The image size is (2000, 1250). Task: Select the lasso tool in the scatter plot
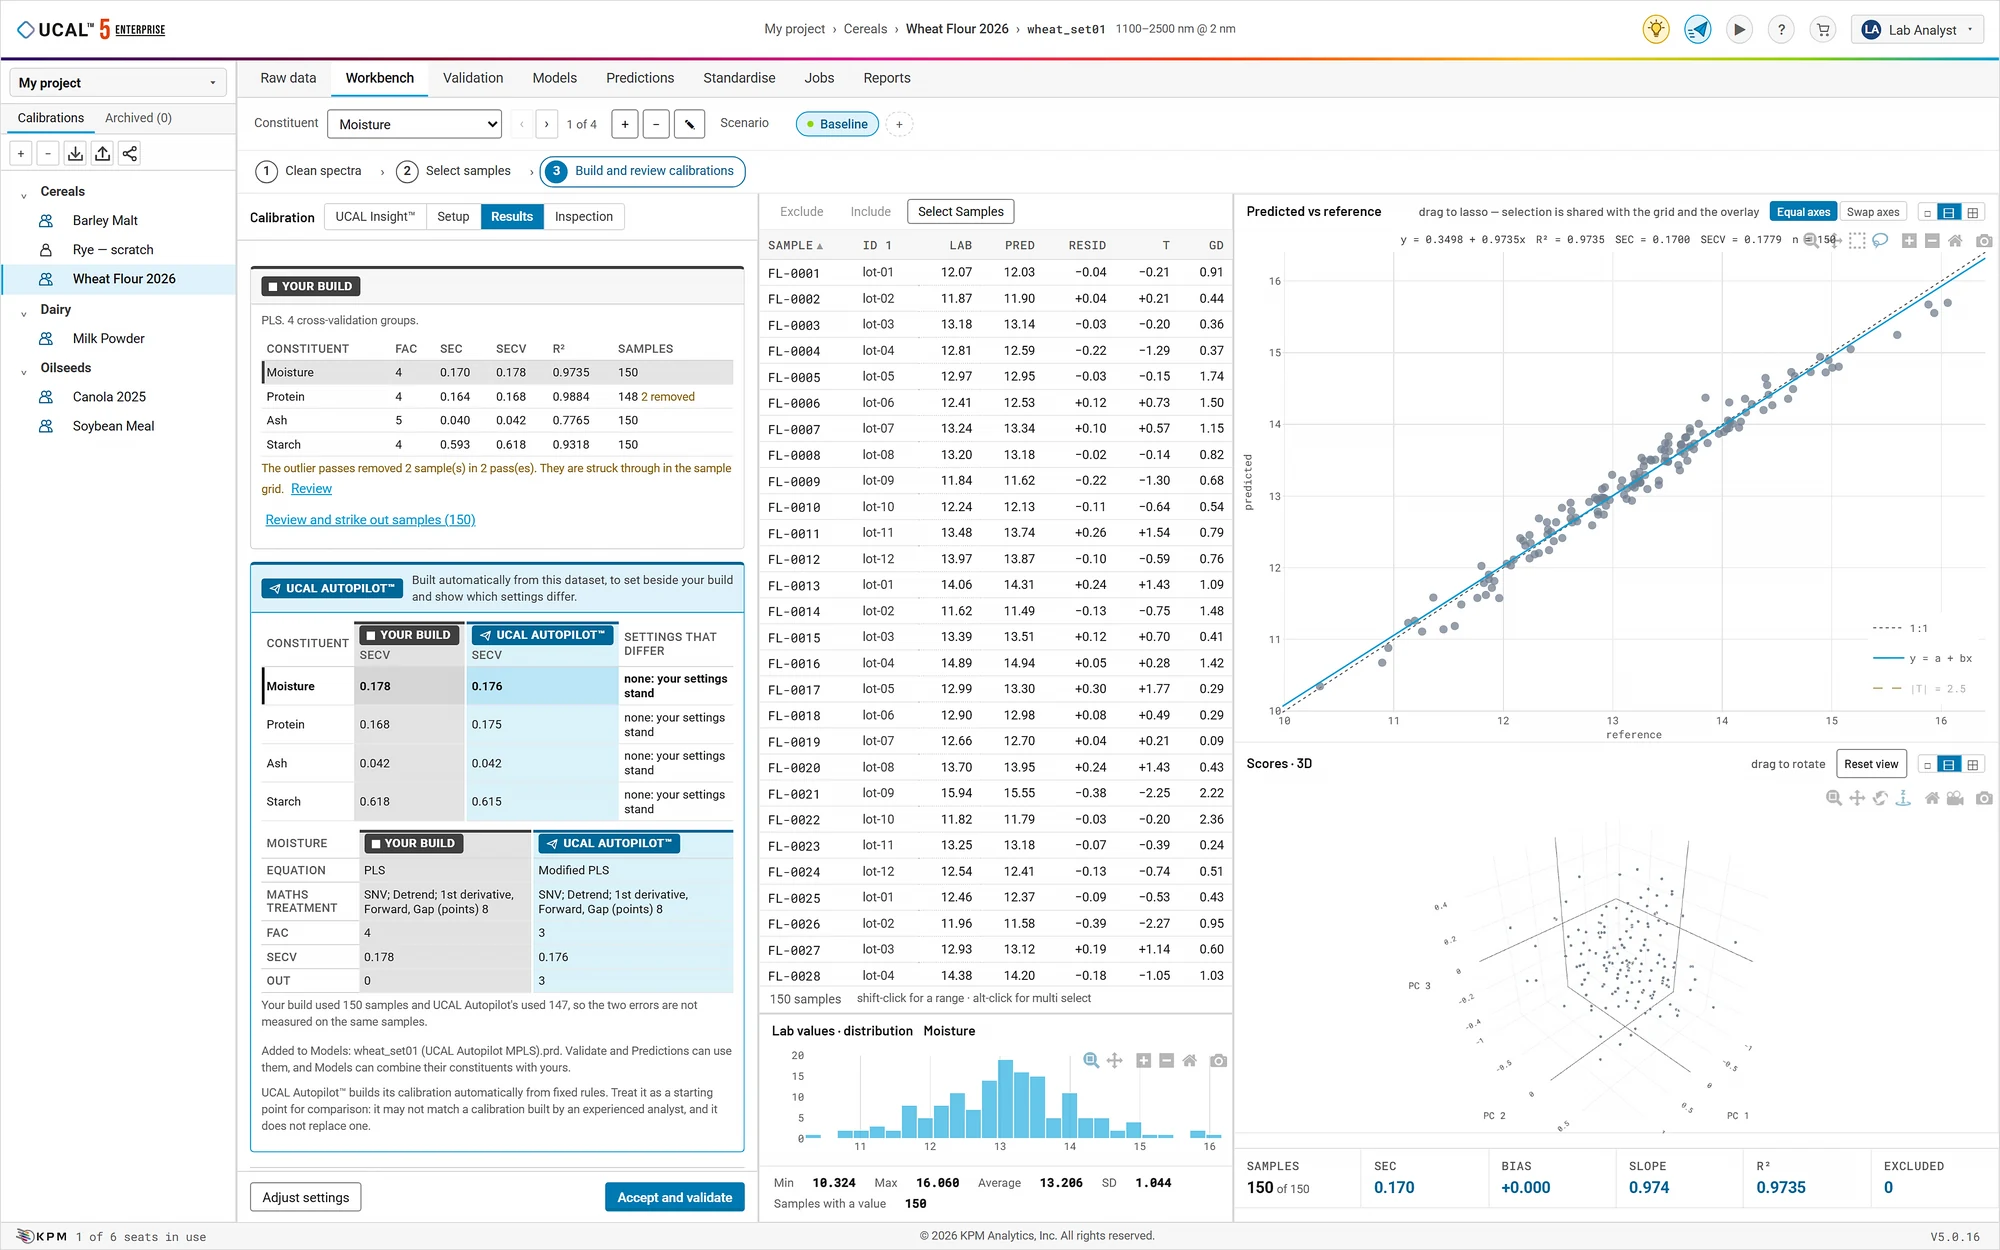[1880, 240]
